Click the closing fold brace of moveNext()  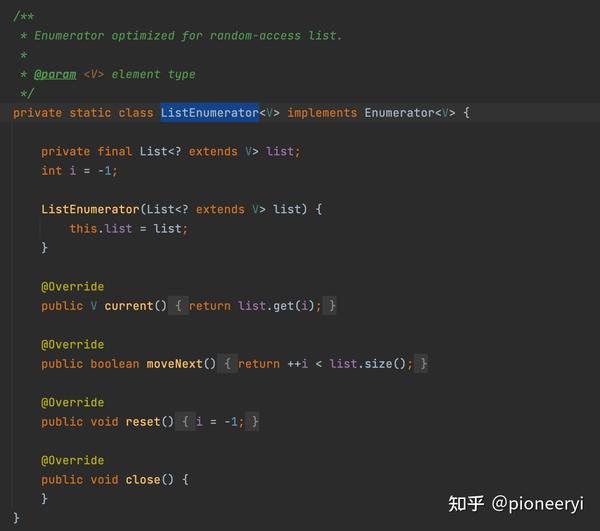click(423, 363)
